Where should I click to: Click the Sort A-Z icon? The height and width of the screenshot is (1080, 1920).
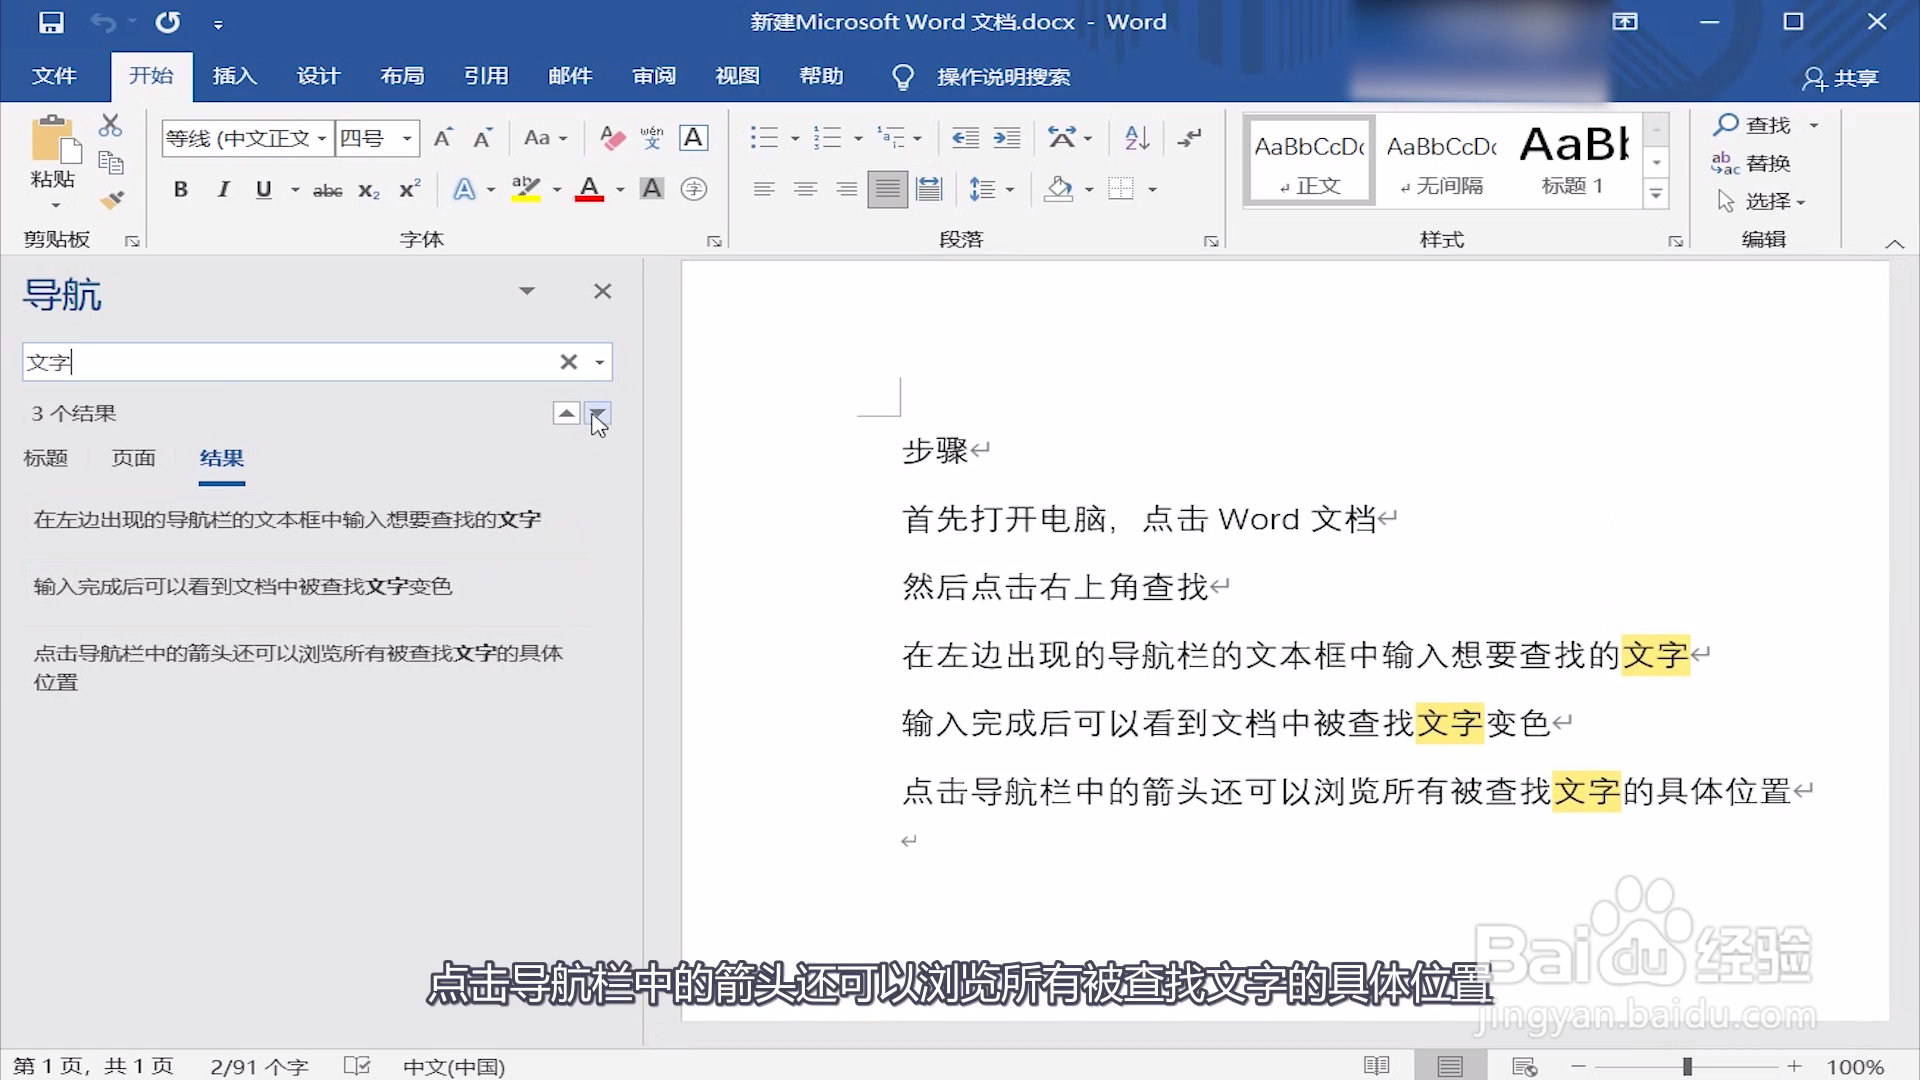(x=1137, y=138)
